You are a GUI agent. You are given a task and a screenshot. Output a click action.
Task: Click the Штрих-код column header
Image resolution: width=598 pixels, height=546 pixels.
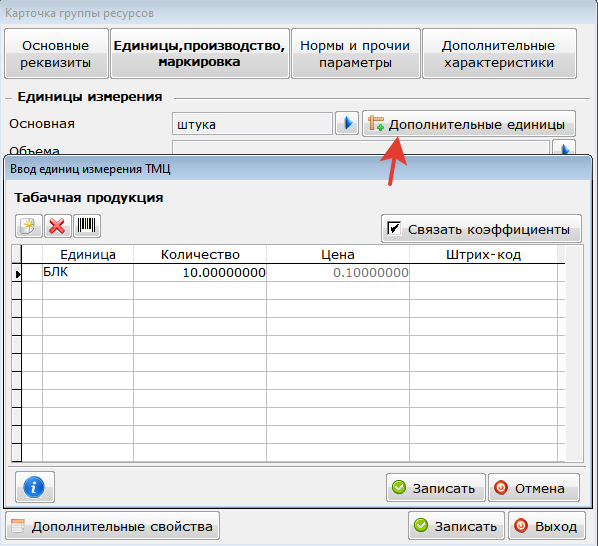(x=483, y=254)
